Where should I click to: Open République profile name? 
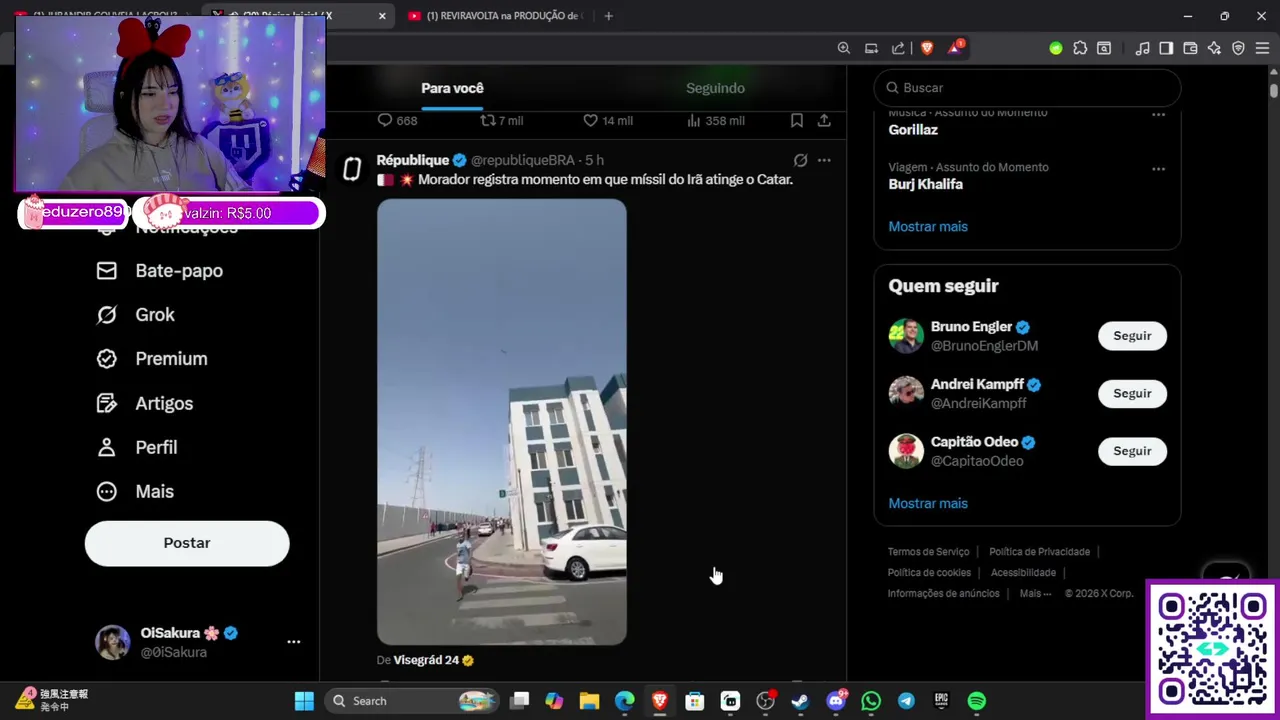tap(412, 160)
